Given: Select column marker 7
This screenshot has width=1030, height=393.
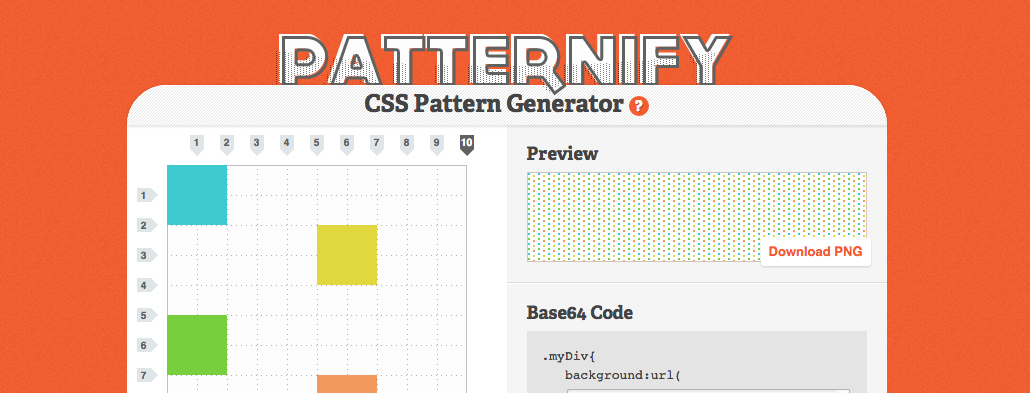Looking at the screenshot, I should 376,145.
